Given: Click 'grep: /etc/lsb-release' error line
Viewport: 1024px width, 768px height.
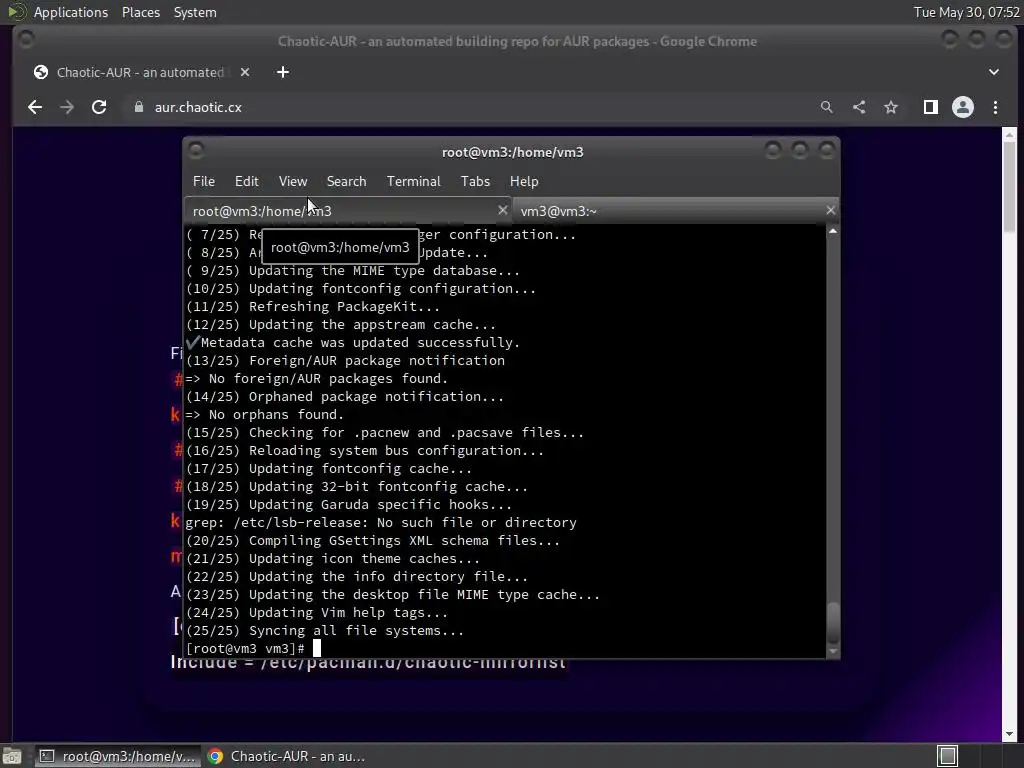Looking at the screenshot, I should click(x=381, y=522).
